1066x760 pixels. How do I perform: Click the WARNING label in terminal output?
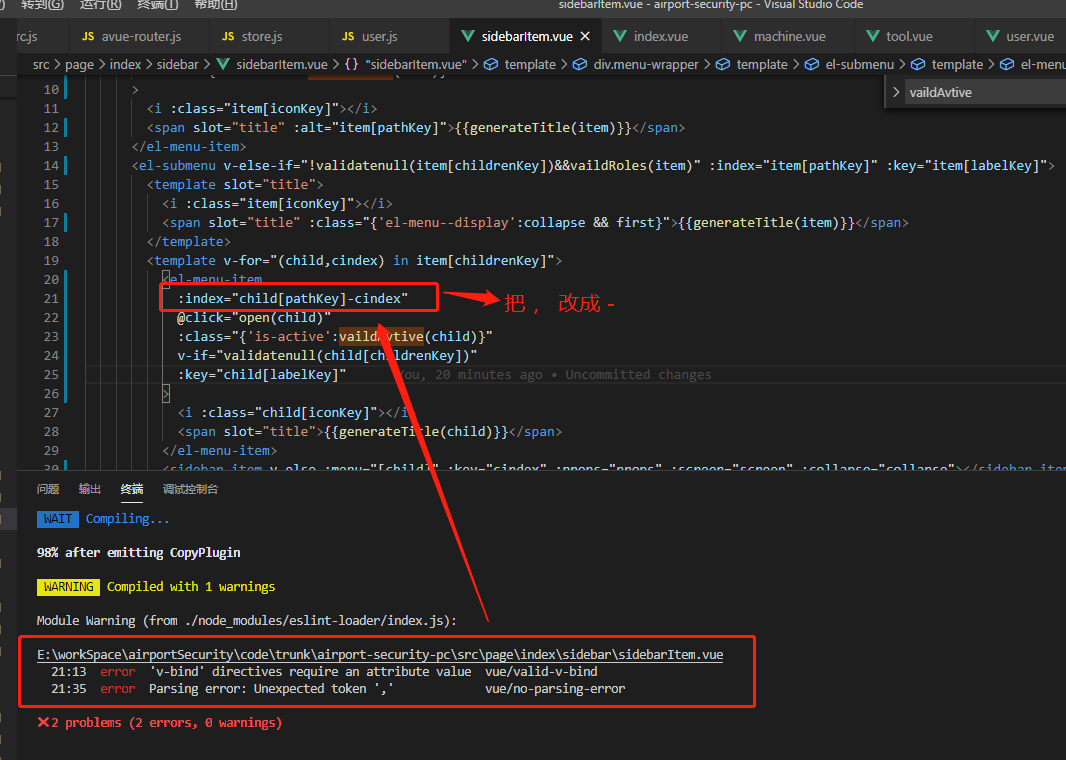(69, 587)
